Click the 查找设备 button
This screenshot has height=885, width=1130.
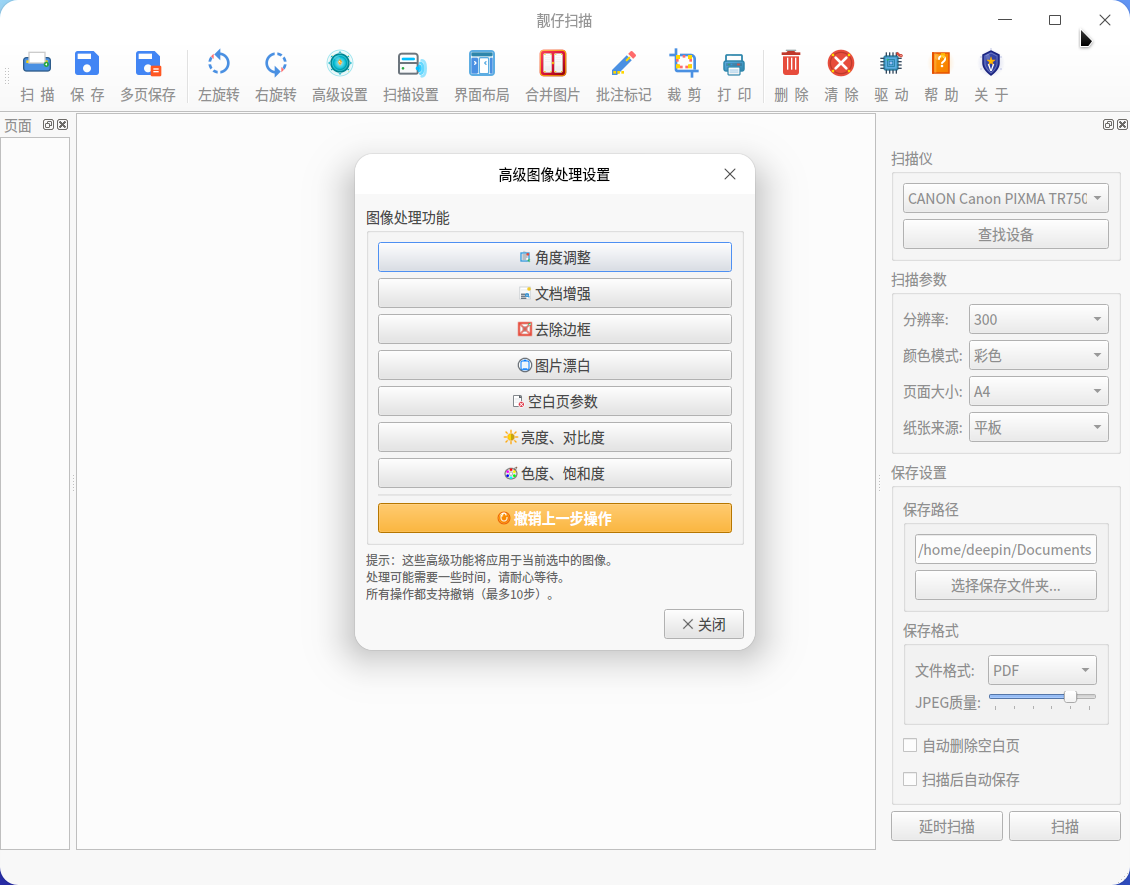[1005, 234]
